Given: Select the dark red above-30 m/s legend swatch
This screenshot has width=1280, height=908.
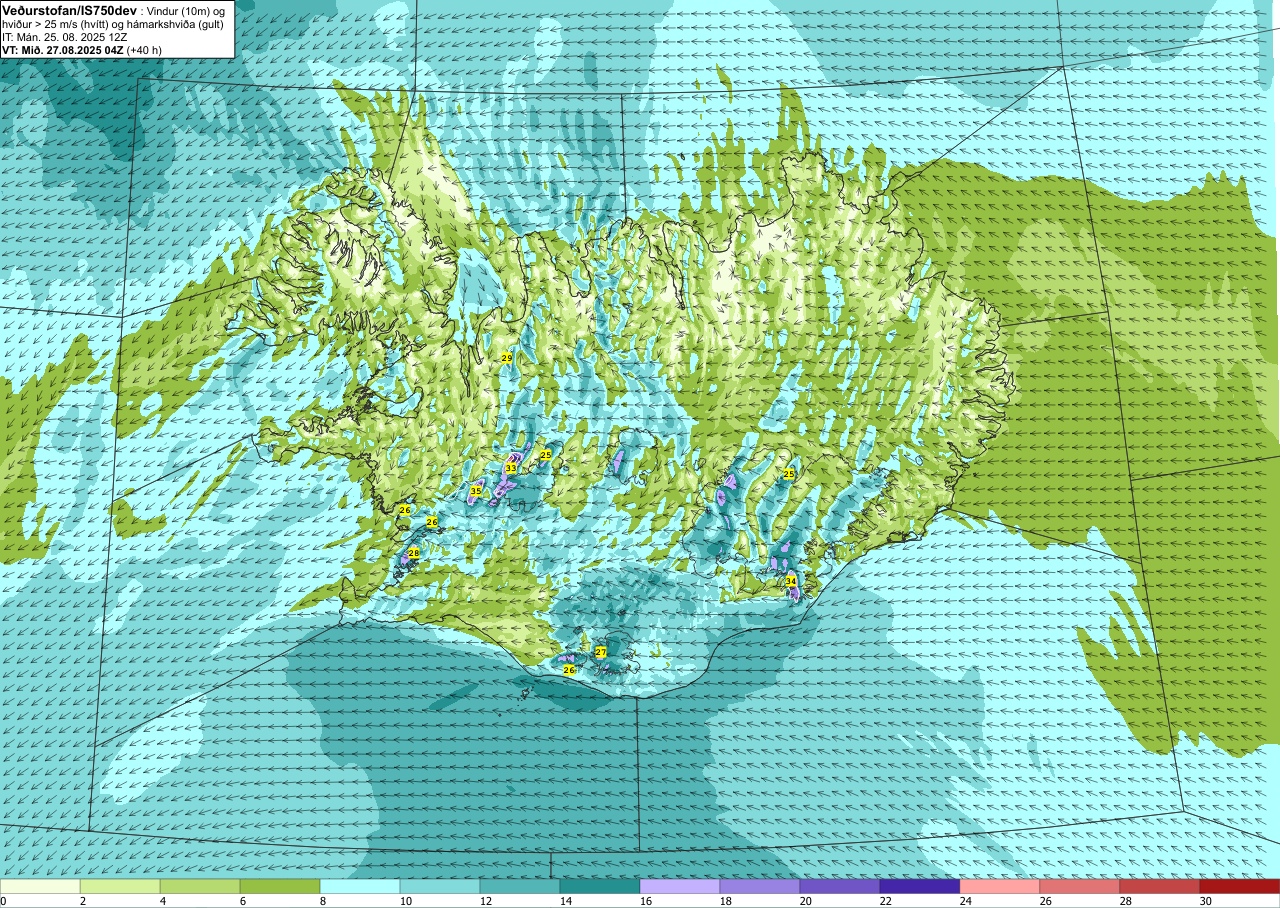Looking at the screenshot, I should pyautogui.click(x=1240, y=886).
